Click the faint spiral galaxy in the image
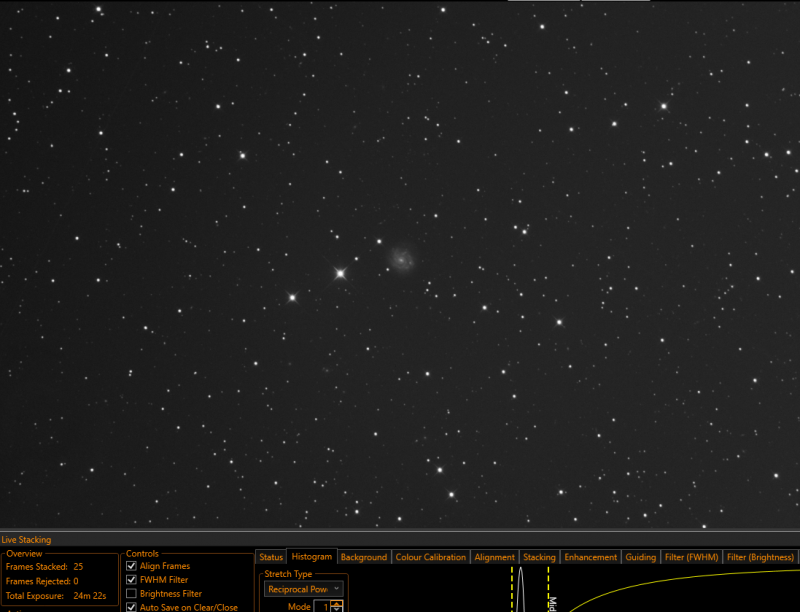Image resolution: width=800 pixels, height=612 pixels. (402, 259)
